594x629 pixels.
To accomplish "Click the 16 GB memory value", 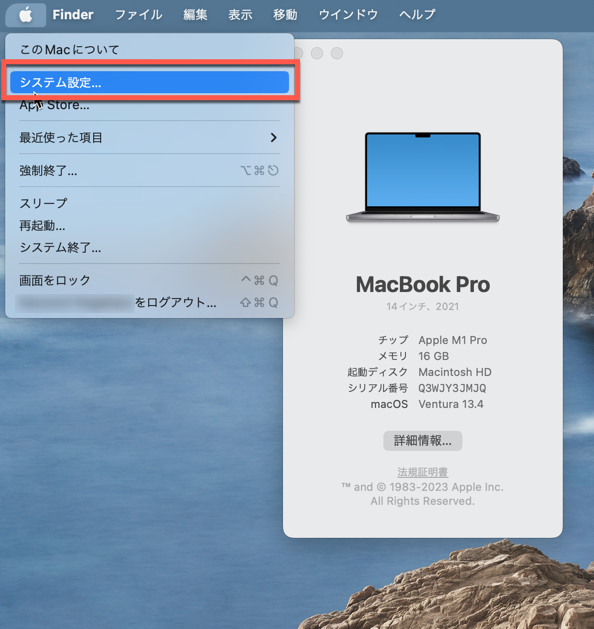I will pyautogui.click(x=434, y=356).
